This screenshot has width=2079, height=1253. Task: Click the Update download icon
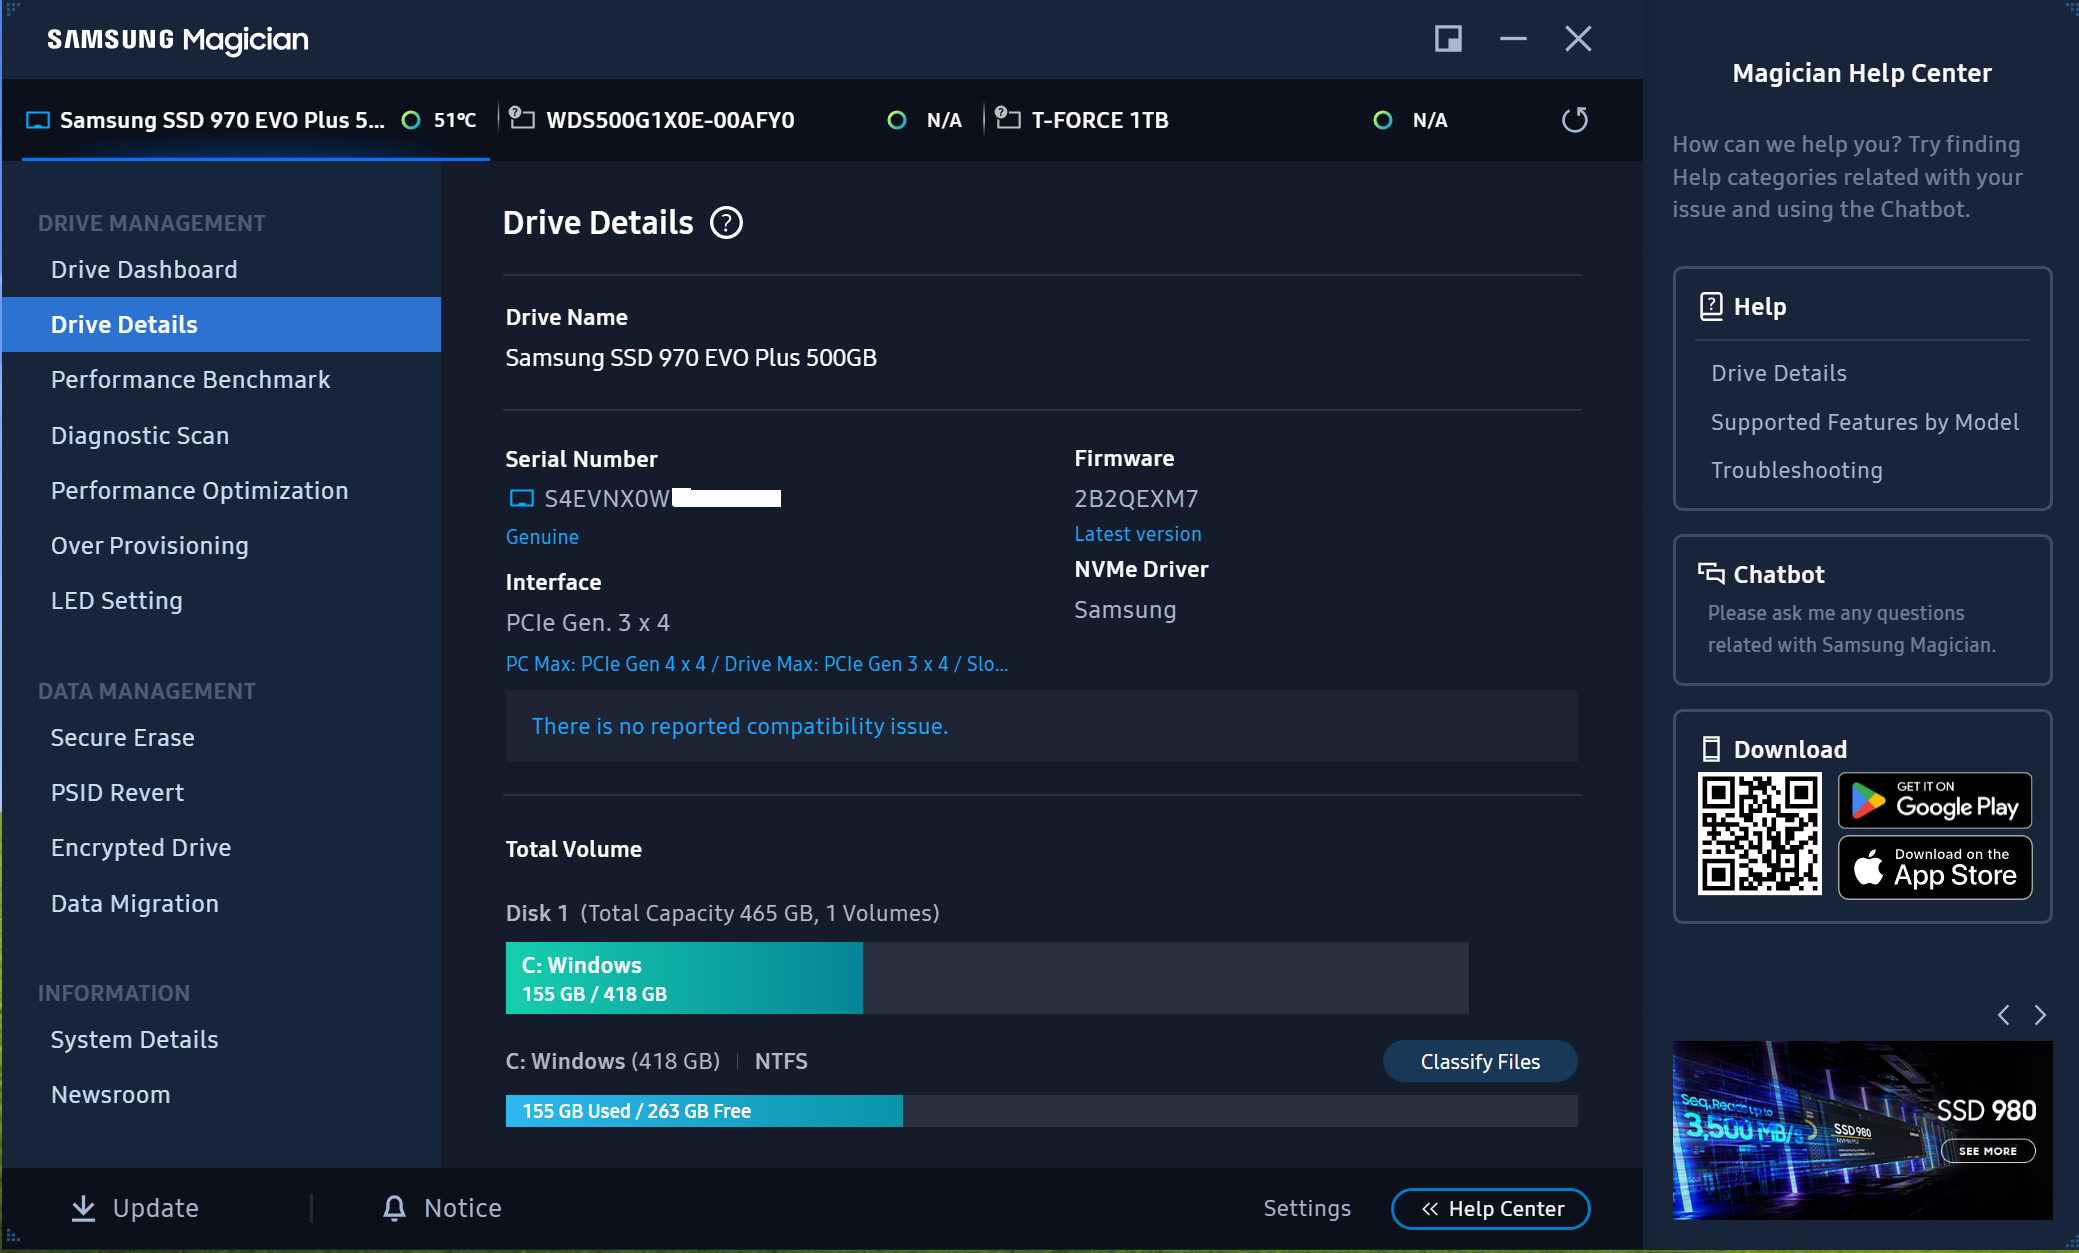point(84,1208)
